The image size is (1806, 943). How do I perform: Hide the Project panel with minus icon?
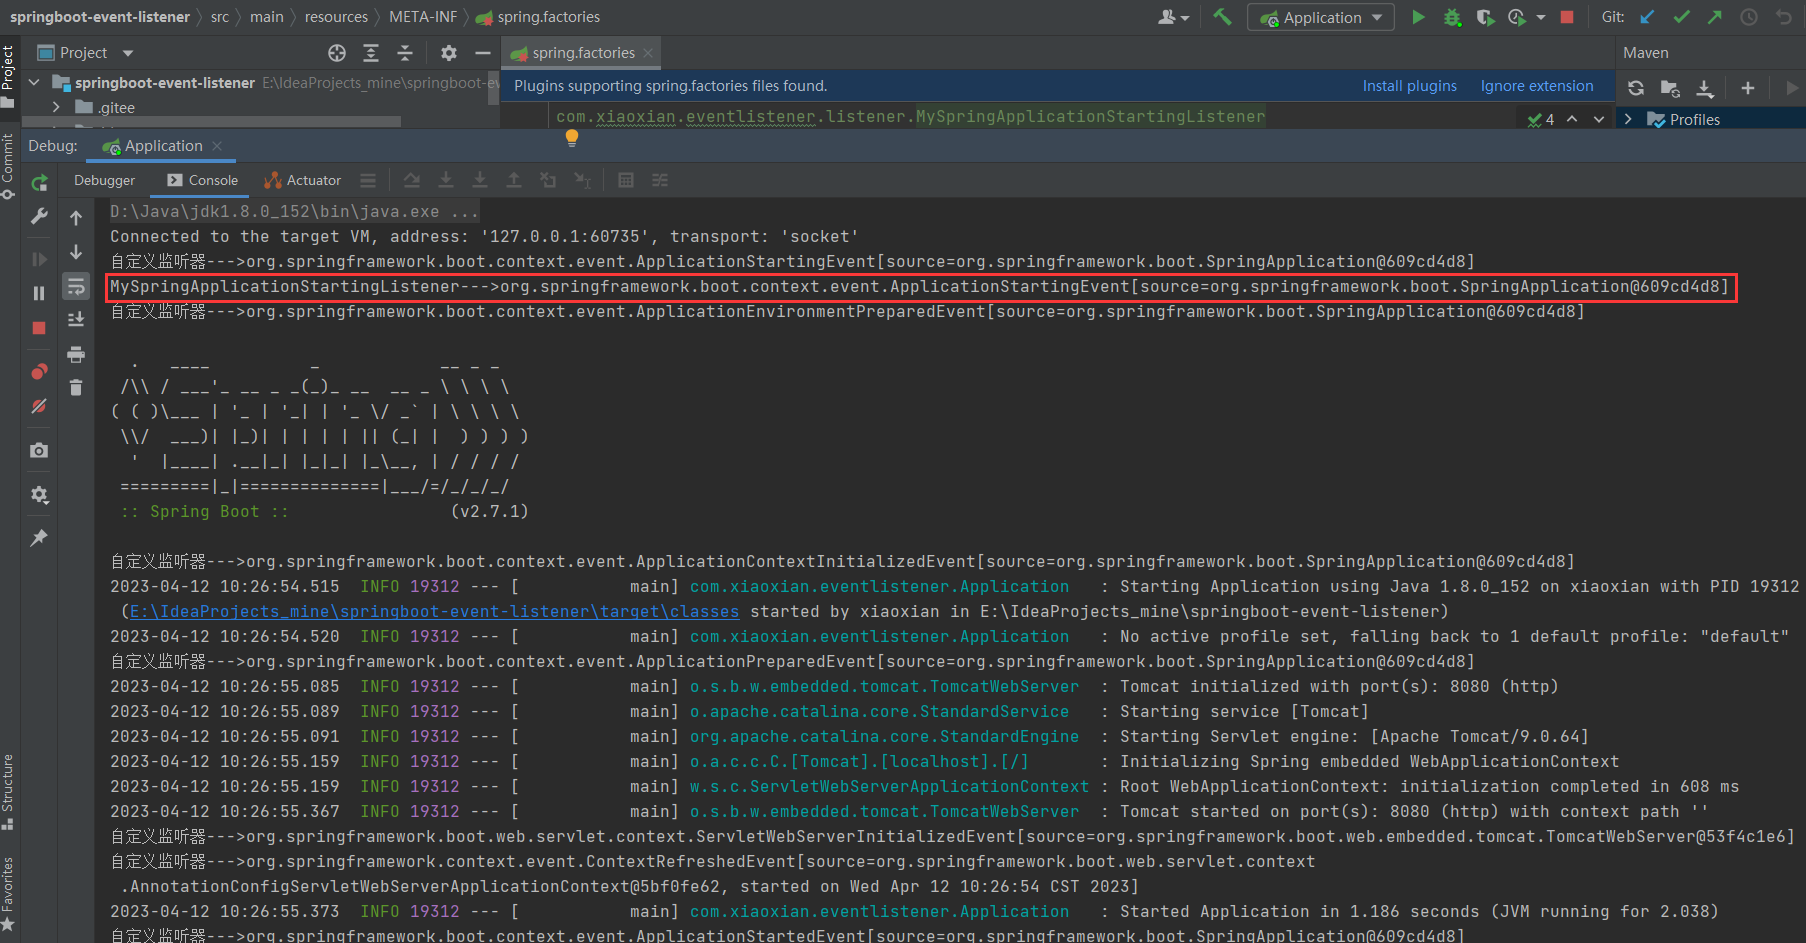click(483, 53)
